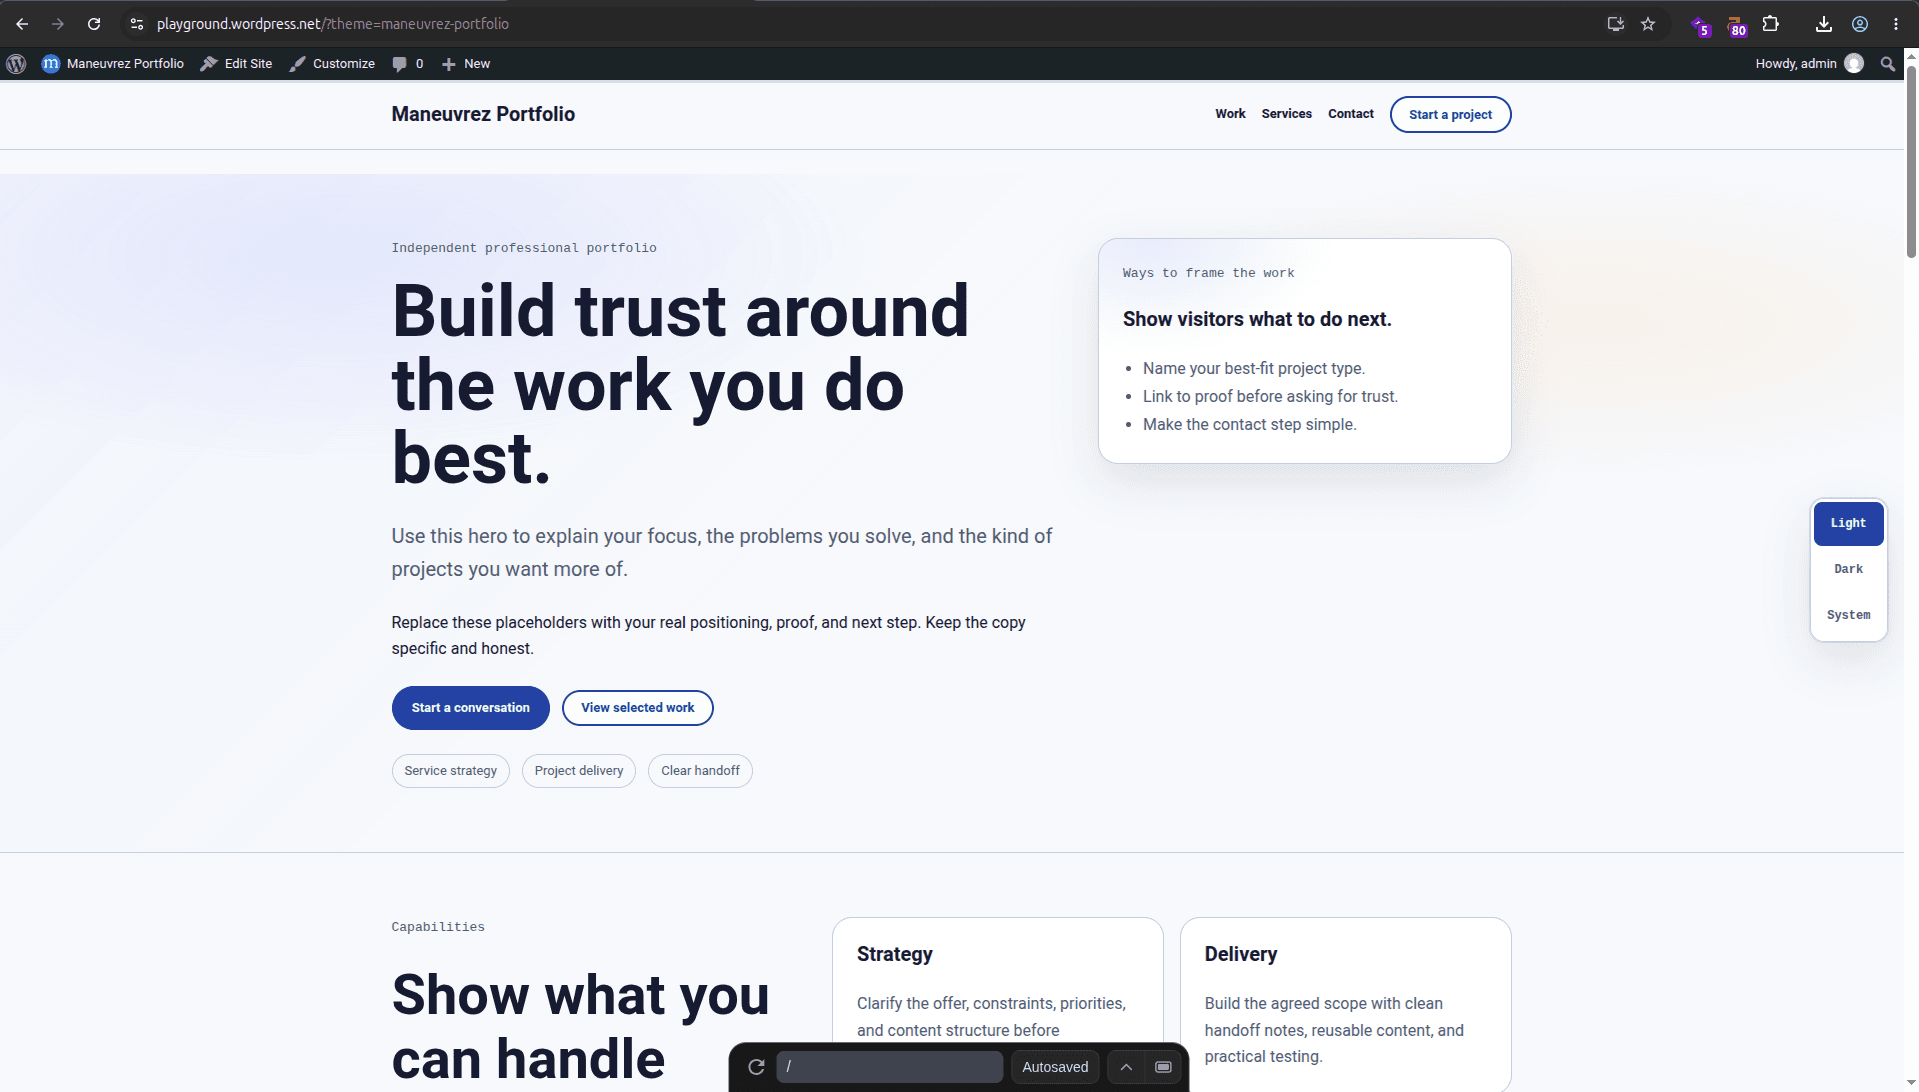The height and width of the screenshot is (1092, 1919).
Task: Click the browser forward arrow
Action: pos(58,24)
